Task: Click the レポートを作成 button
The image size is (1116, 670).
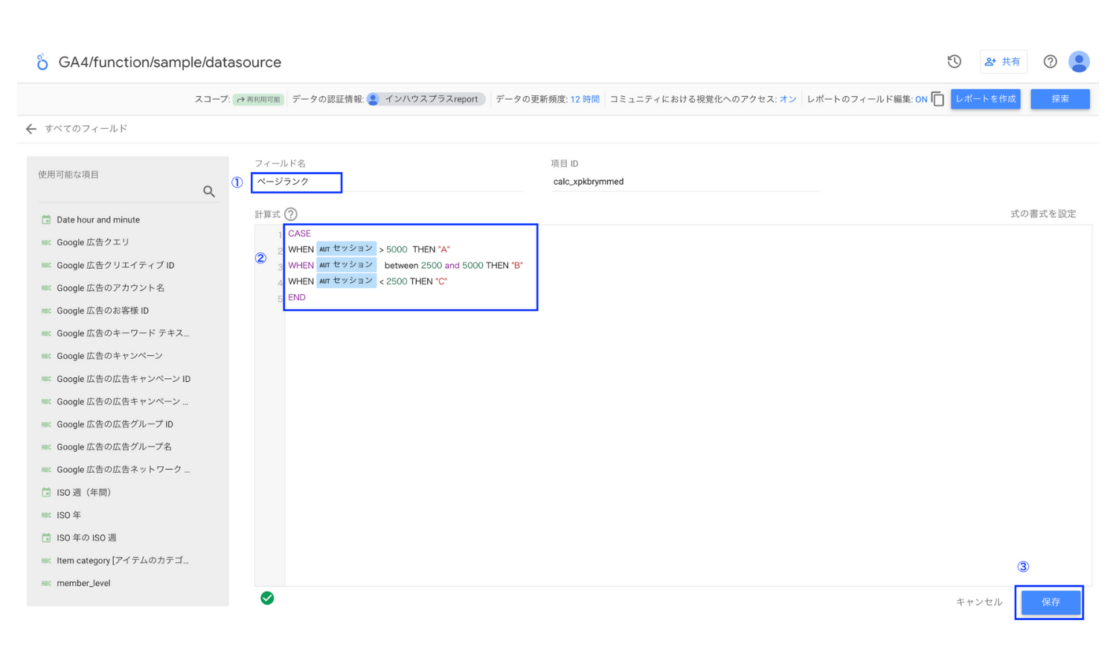Action: pyautogui.click(x=985, y=99)
